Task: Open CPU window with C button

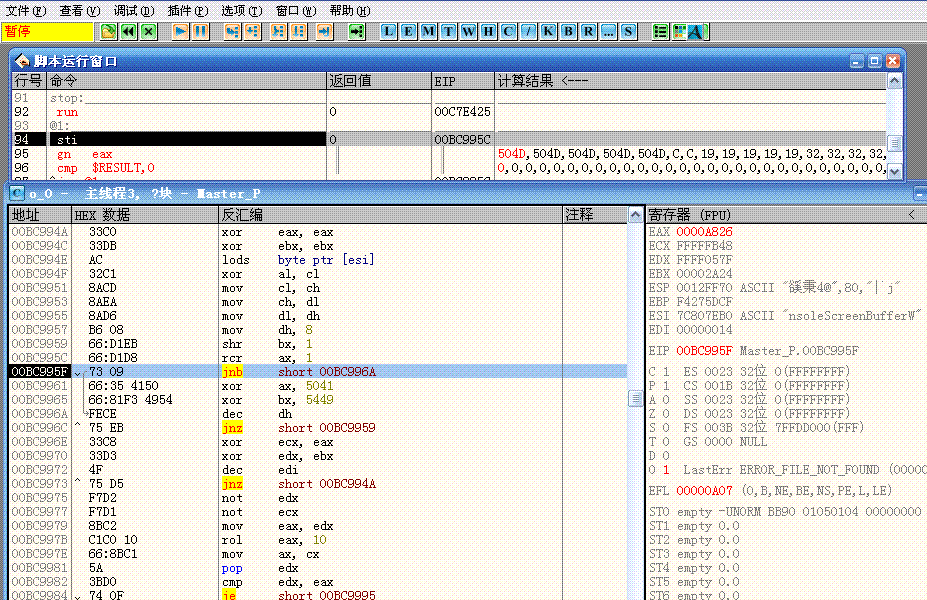Action: tap(508, 31)
